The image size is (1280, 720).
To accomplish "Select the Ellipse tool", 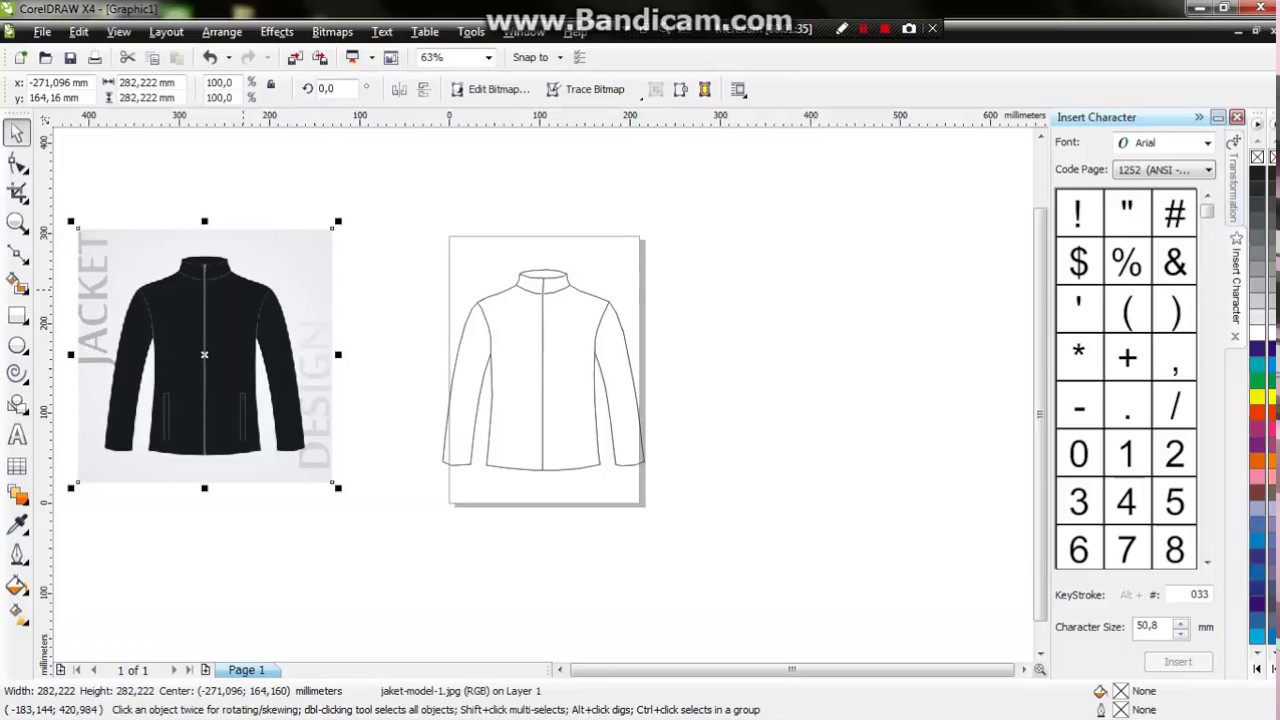I will click(x=17, y=346).
